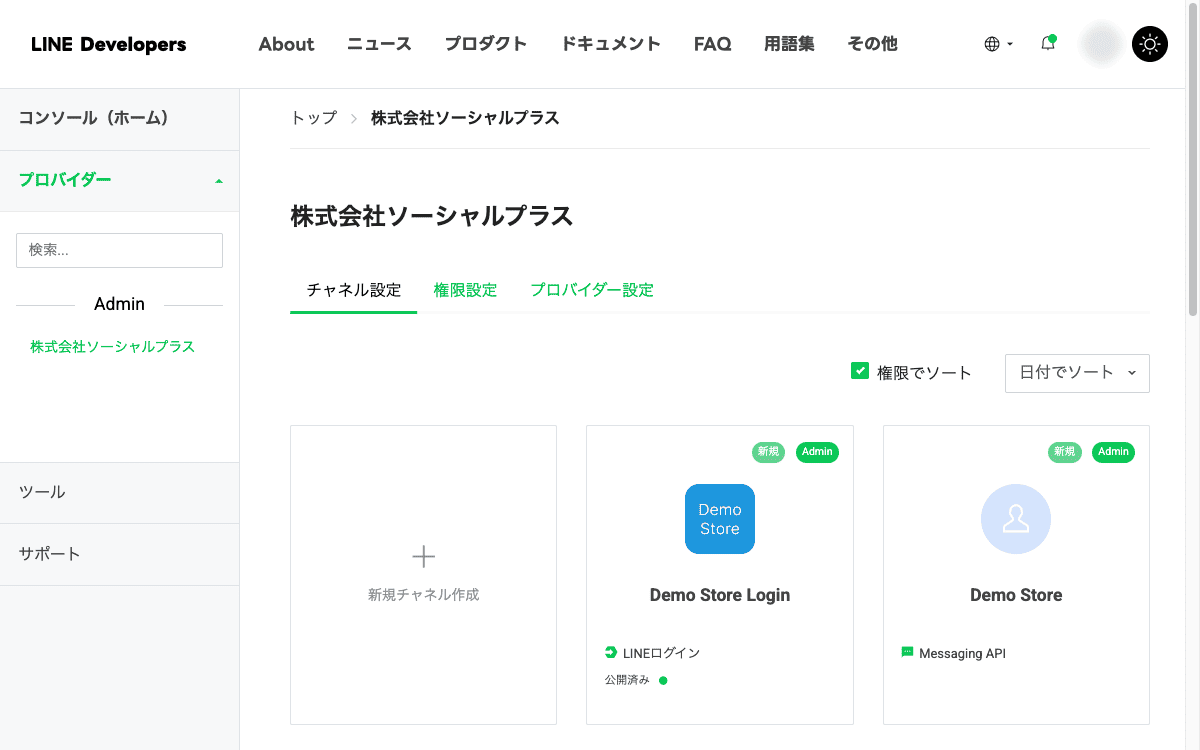The width and height of the screenshot is (1200, 750).
Task: Click 新規 badge on Demo Store Login card
Action: (x=768, y=452)
